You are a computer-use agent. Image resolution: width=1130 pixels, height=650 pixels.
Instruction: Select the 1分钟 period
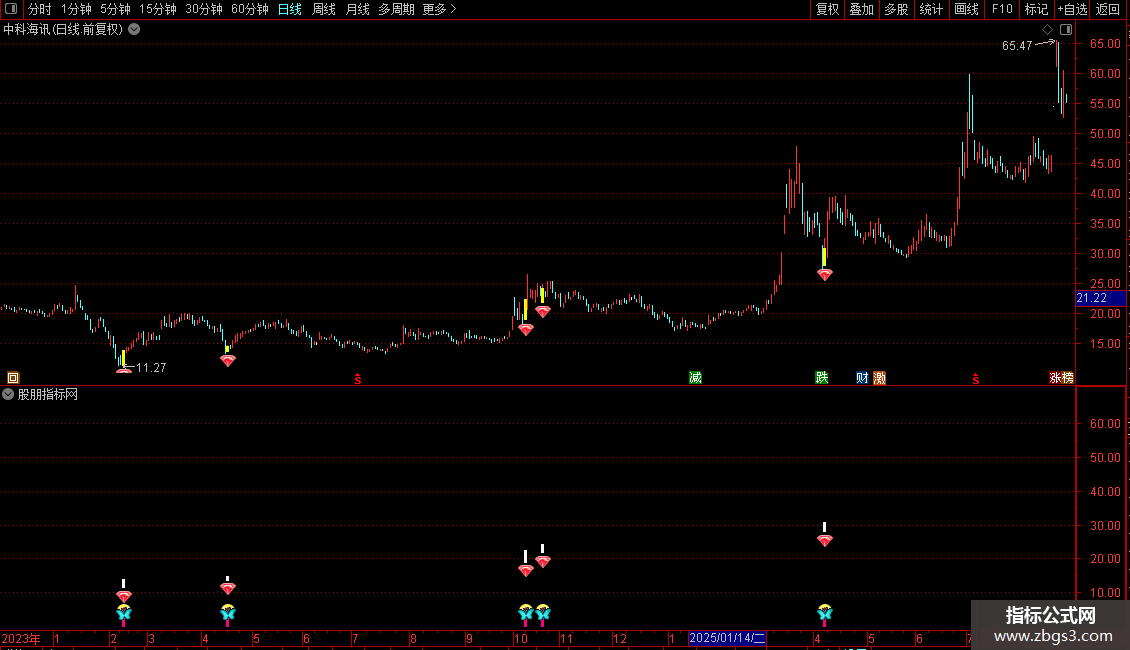click(76, 9)
